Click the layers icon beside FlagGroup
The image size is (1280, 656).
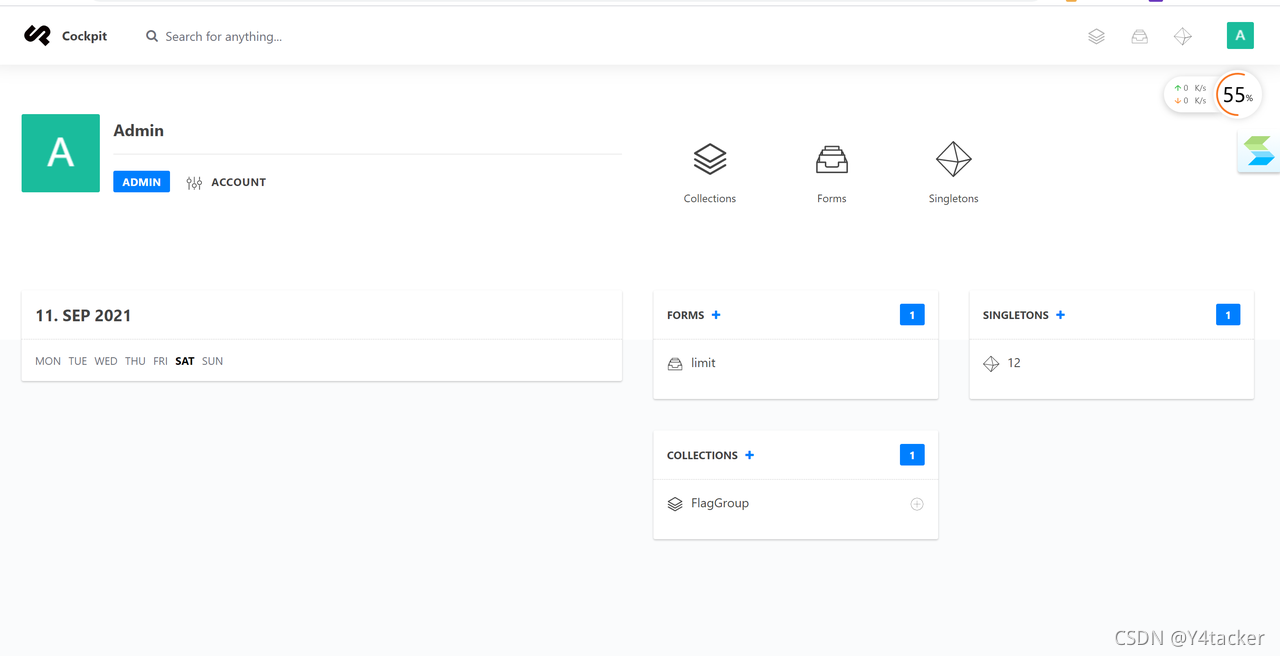[675, 504]
